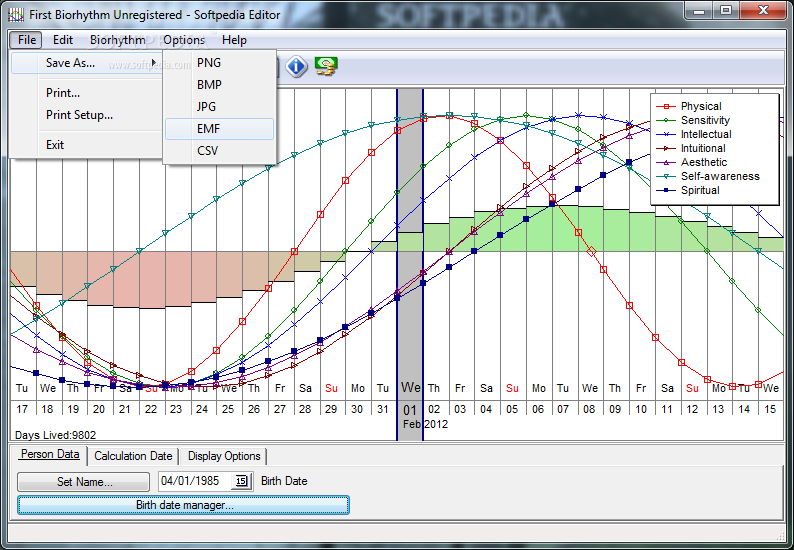
Task: Open the Help menu
Action: pyautogui.click(x=234, y=40)
